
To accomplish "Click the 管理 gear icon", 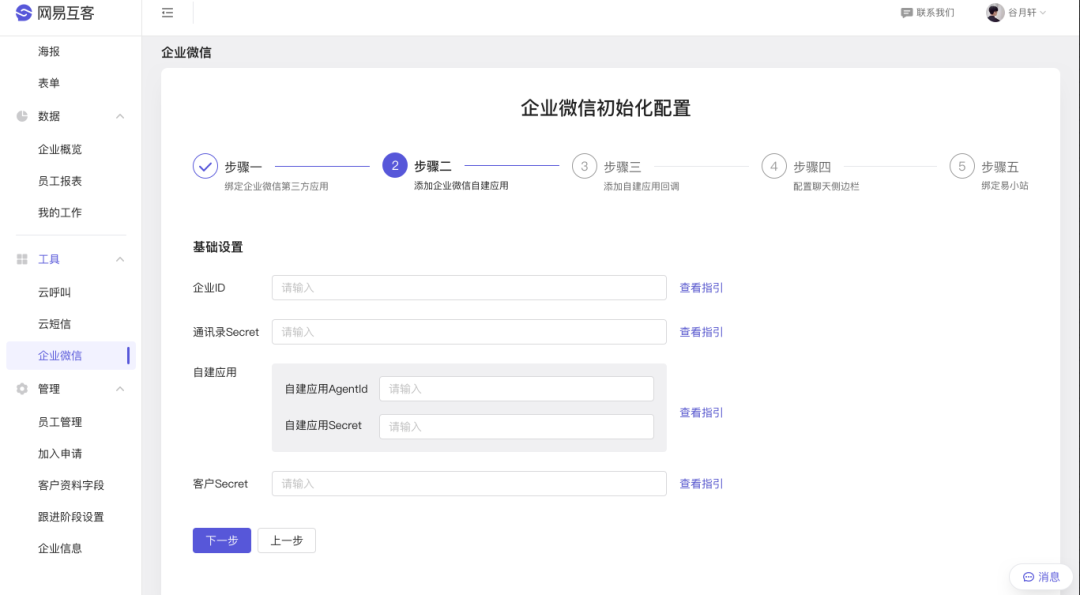I will (x=22, y=389).
